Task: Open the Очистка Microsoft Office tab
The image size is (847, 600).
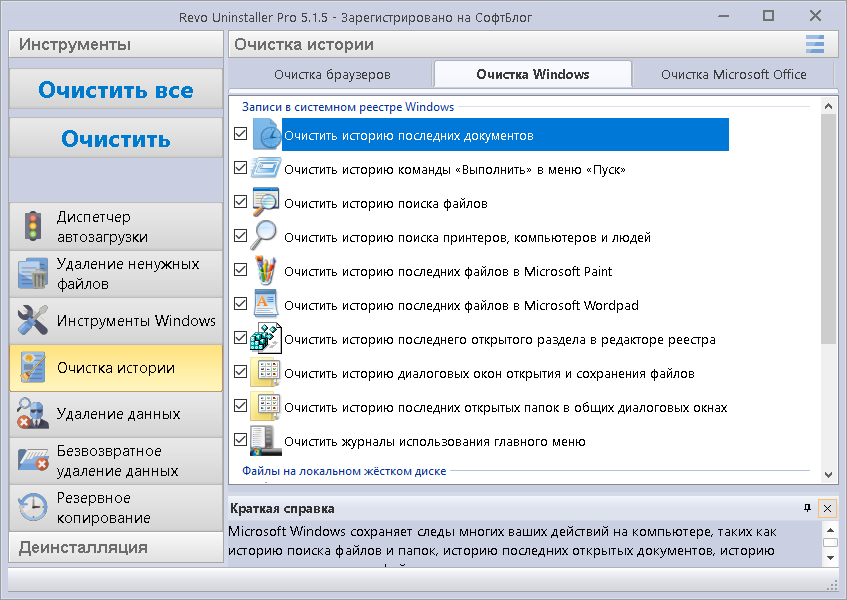Action: pos(734,75)
